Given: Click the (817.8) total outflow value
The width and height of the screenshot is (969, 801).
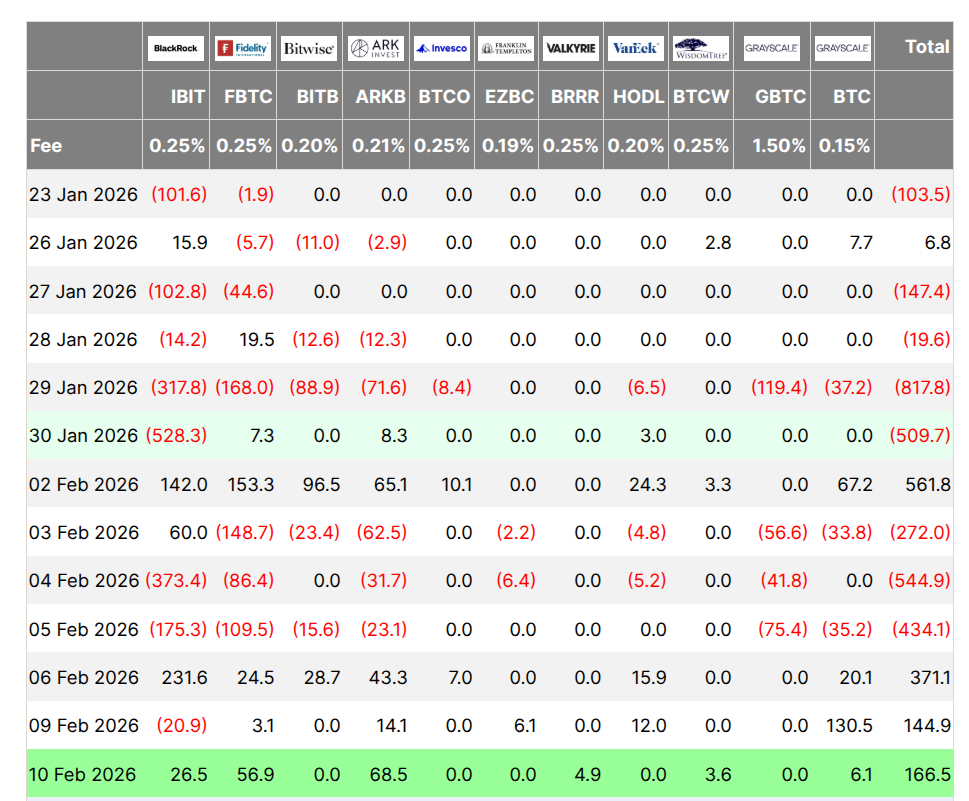Looking at the screenshot, I should click(x=920, y=387).
